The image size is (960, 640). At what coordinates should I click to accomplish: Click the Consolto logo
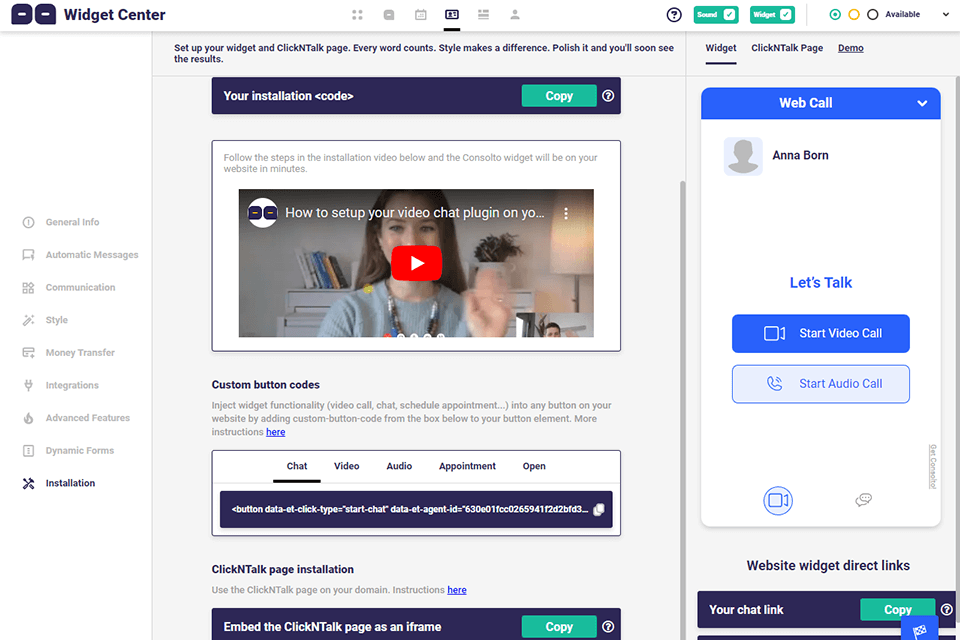[x=34, y=14]
